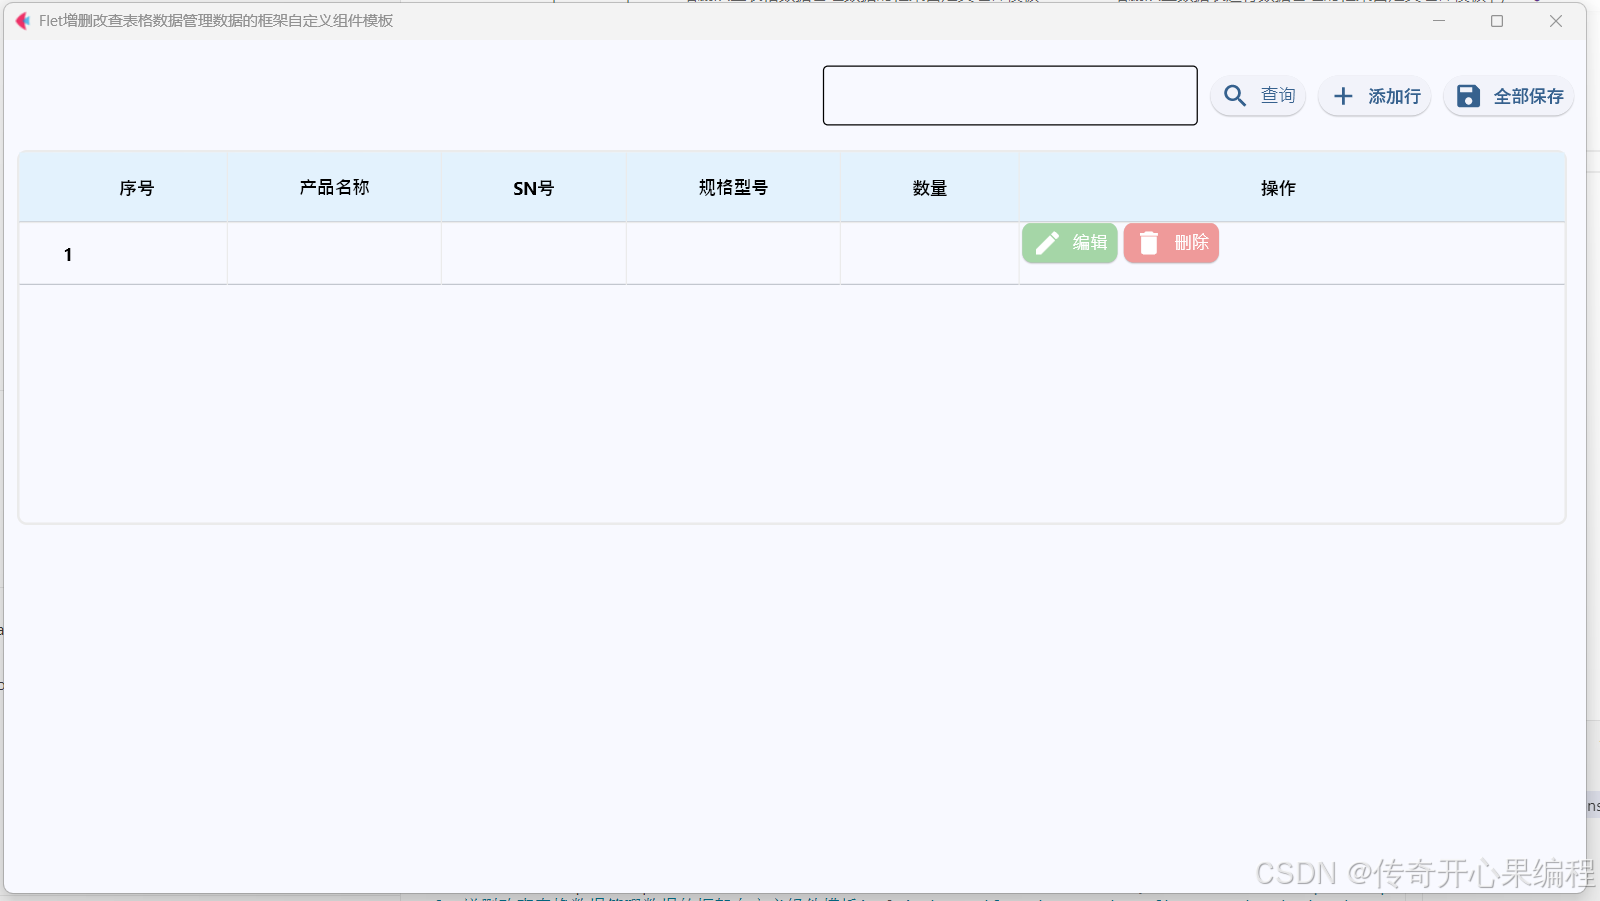The height and width of the screenshot is (901, 1600).
Task: Click the magnifier icon on 查询 button
Action: (1235, 96)
